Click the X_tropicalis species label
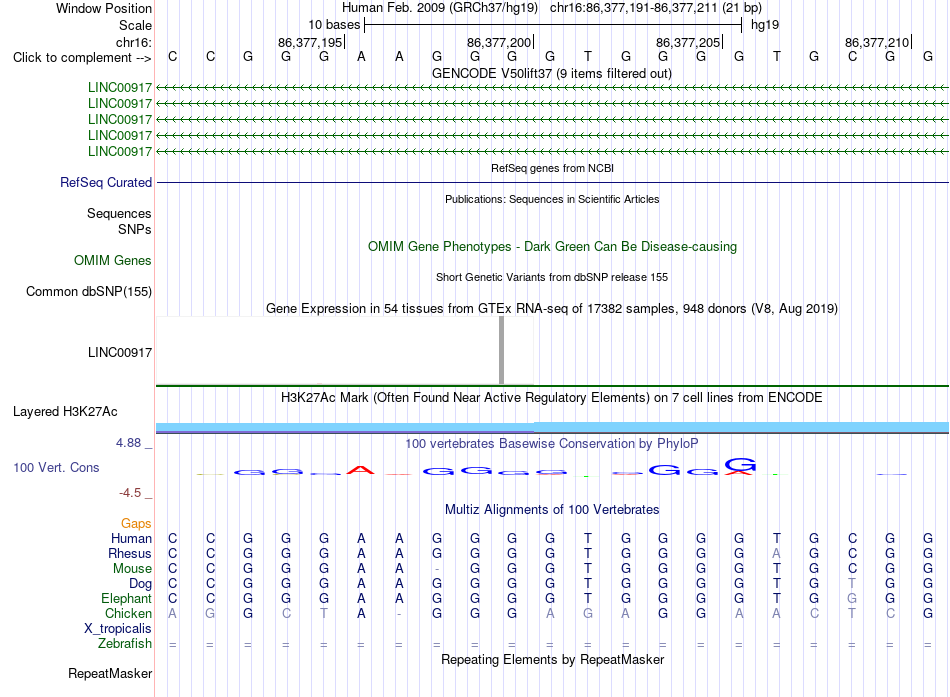Screen dimensions: 950x697 click(x=118, y=629)
